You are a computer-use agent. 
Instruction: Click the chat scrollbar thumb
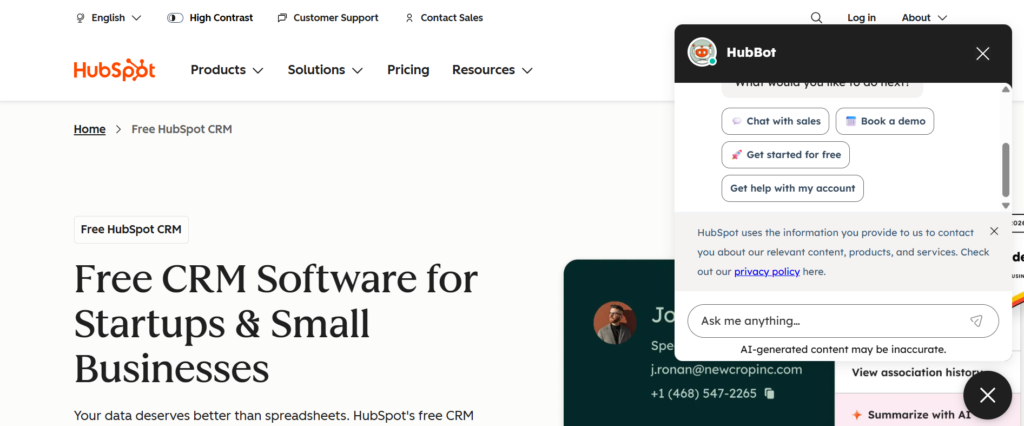pos(1006,169)
